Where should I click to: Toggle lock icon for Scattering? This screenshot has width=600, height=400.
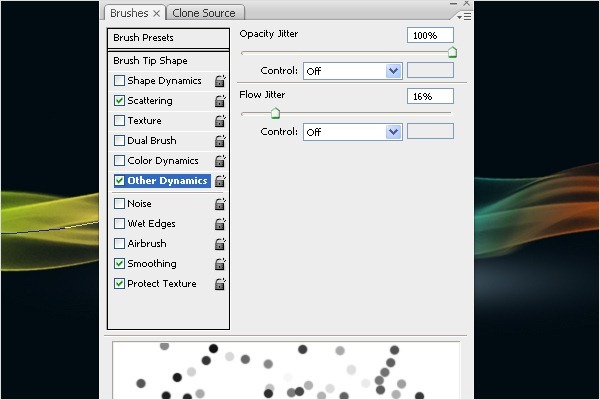coord(220,101)
